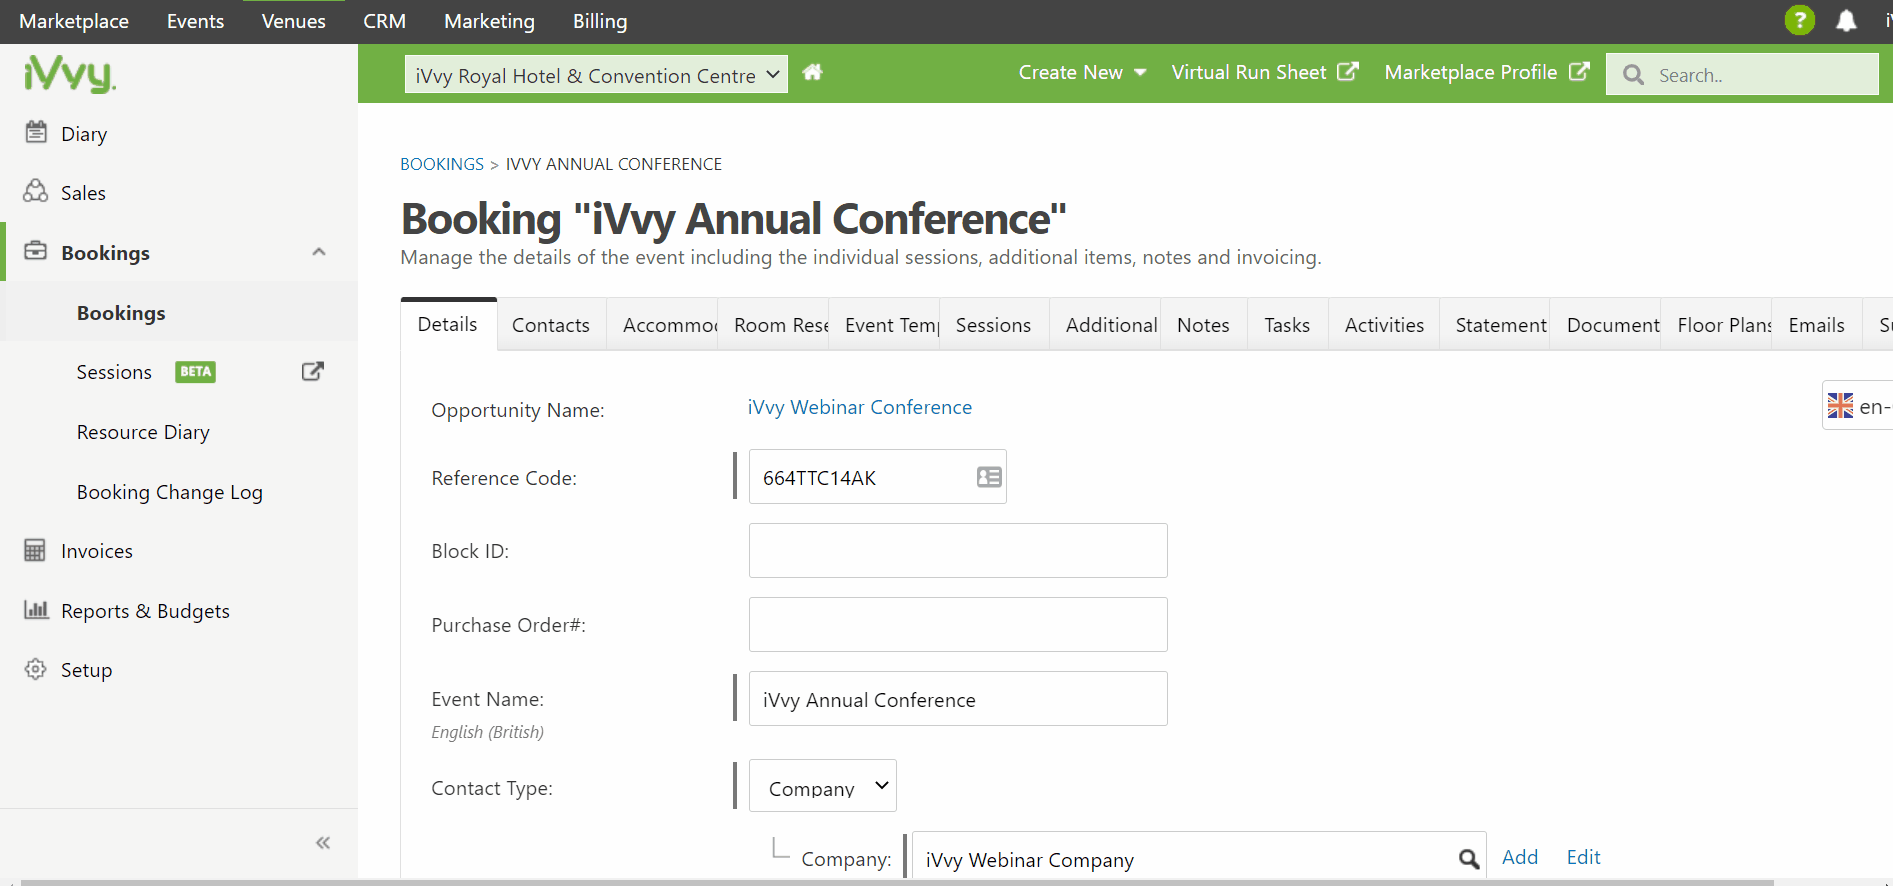This screenshot has width=1893, height=886.
Task: Open the Marketing top menu
Action: coord(489,21)
